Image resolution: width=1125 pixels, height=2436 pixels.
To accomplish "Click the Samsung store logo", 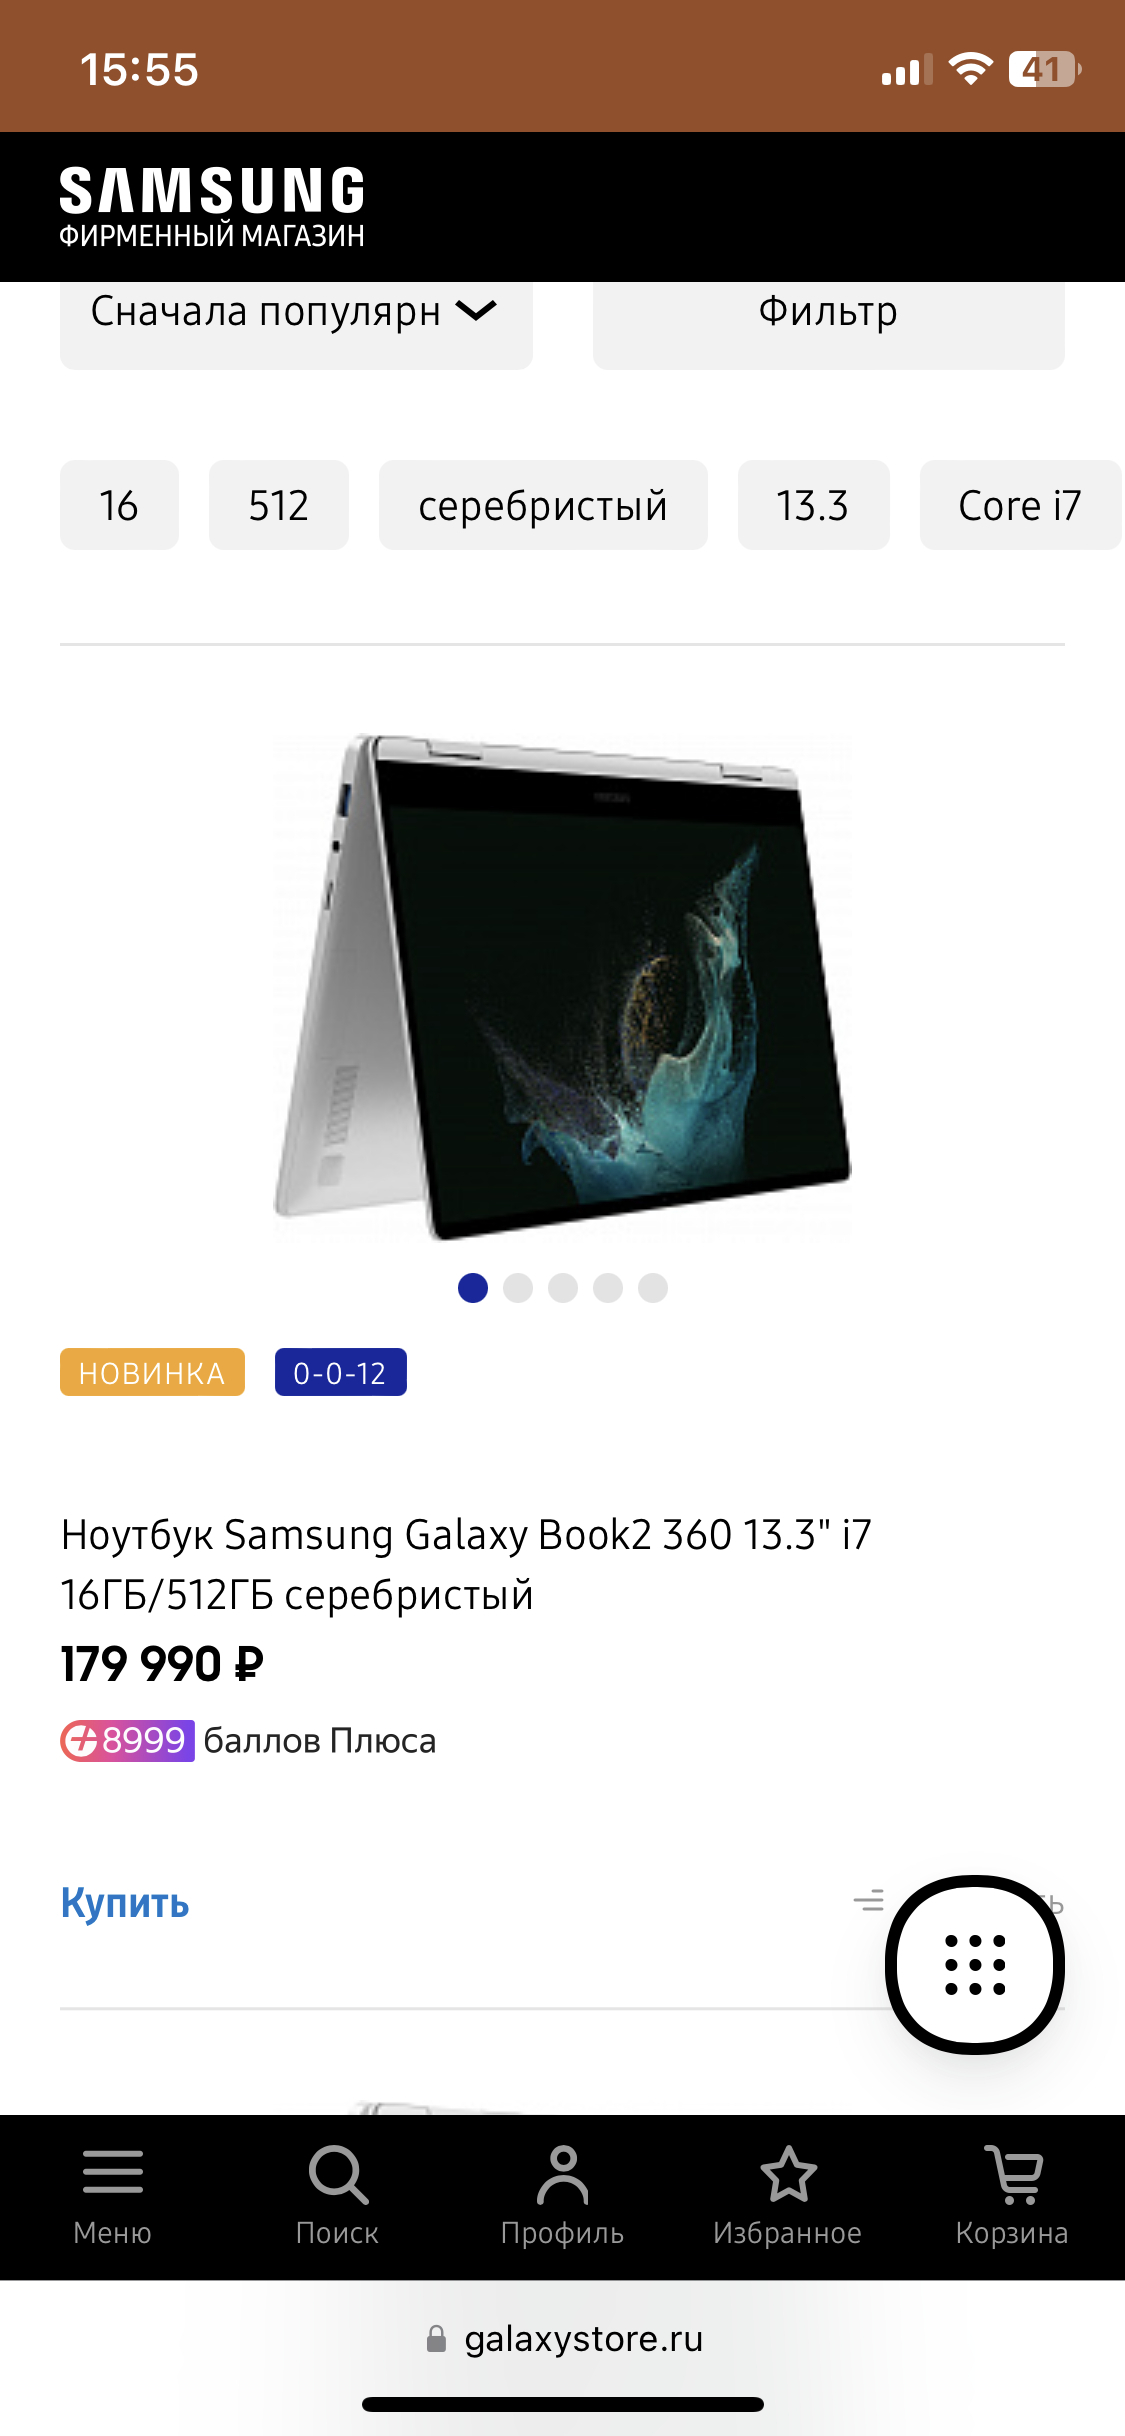I will tap(212, 207).
